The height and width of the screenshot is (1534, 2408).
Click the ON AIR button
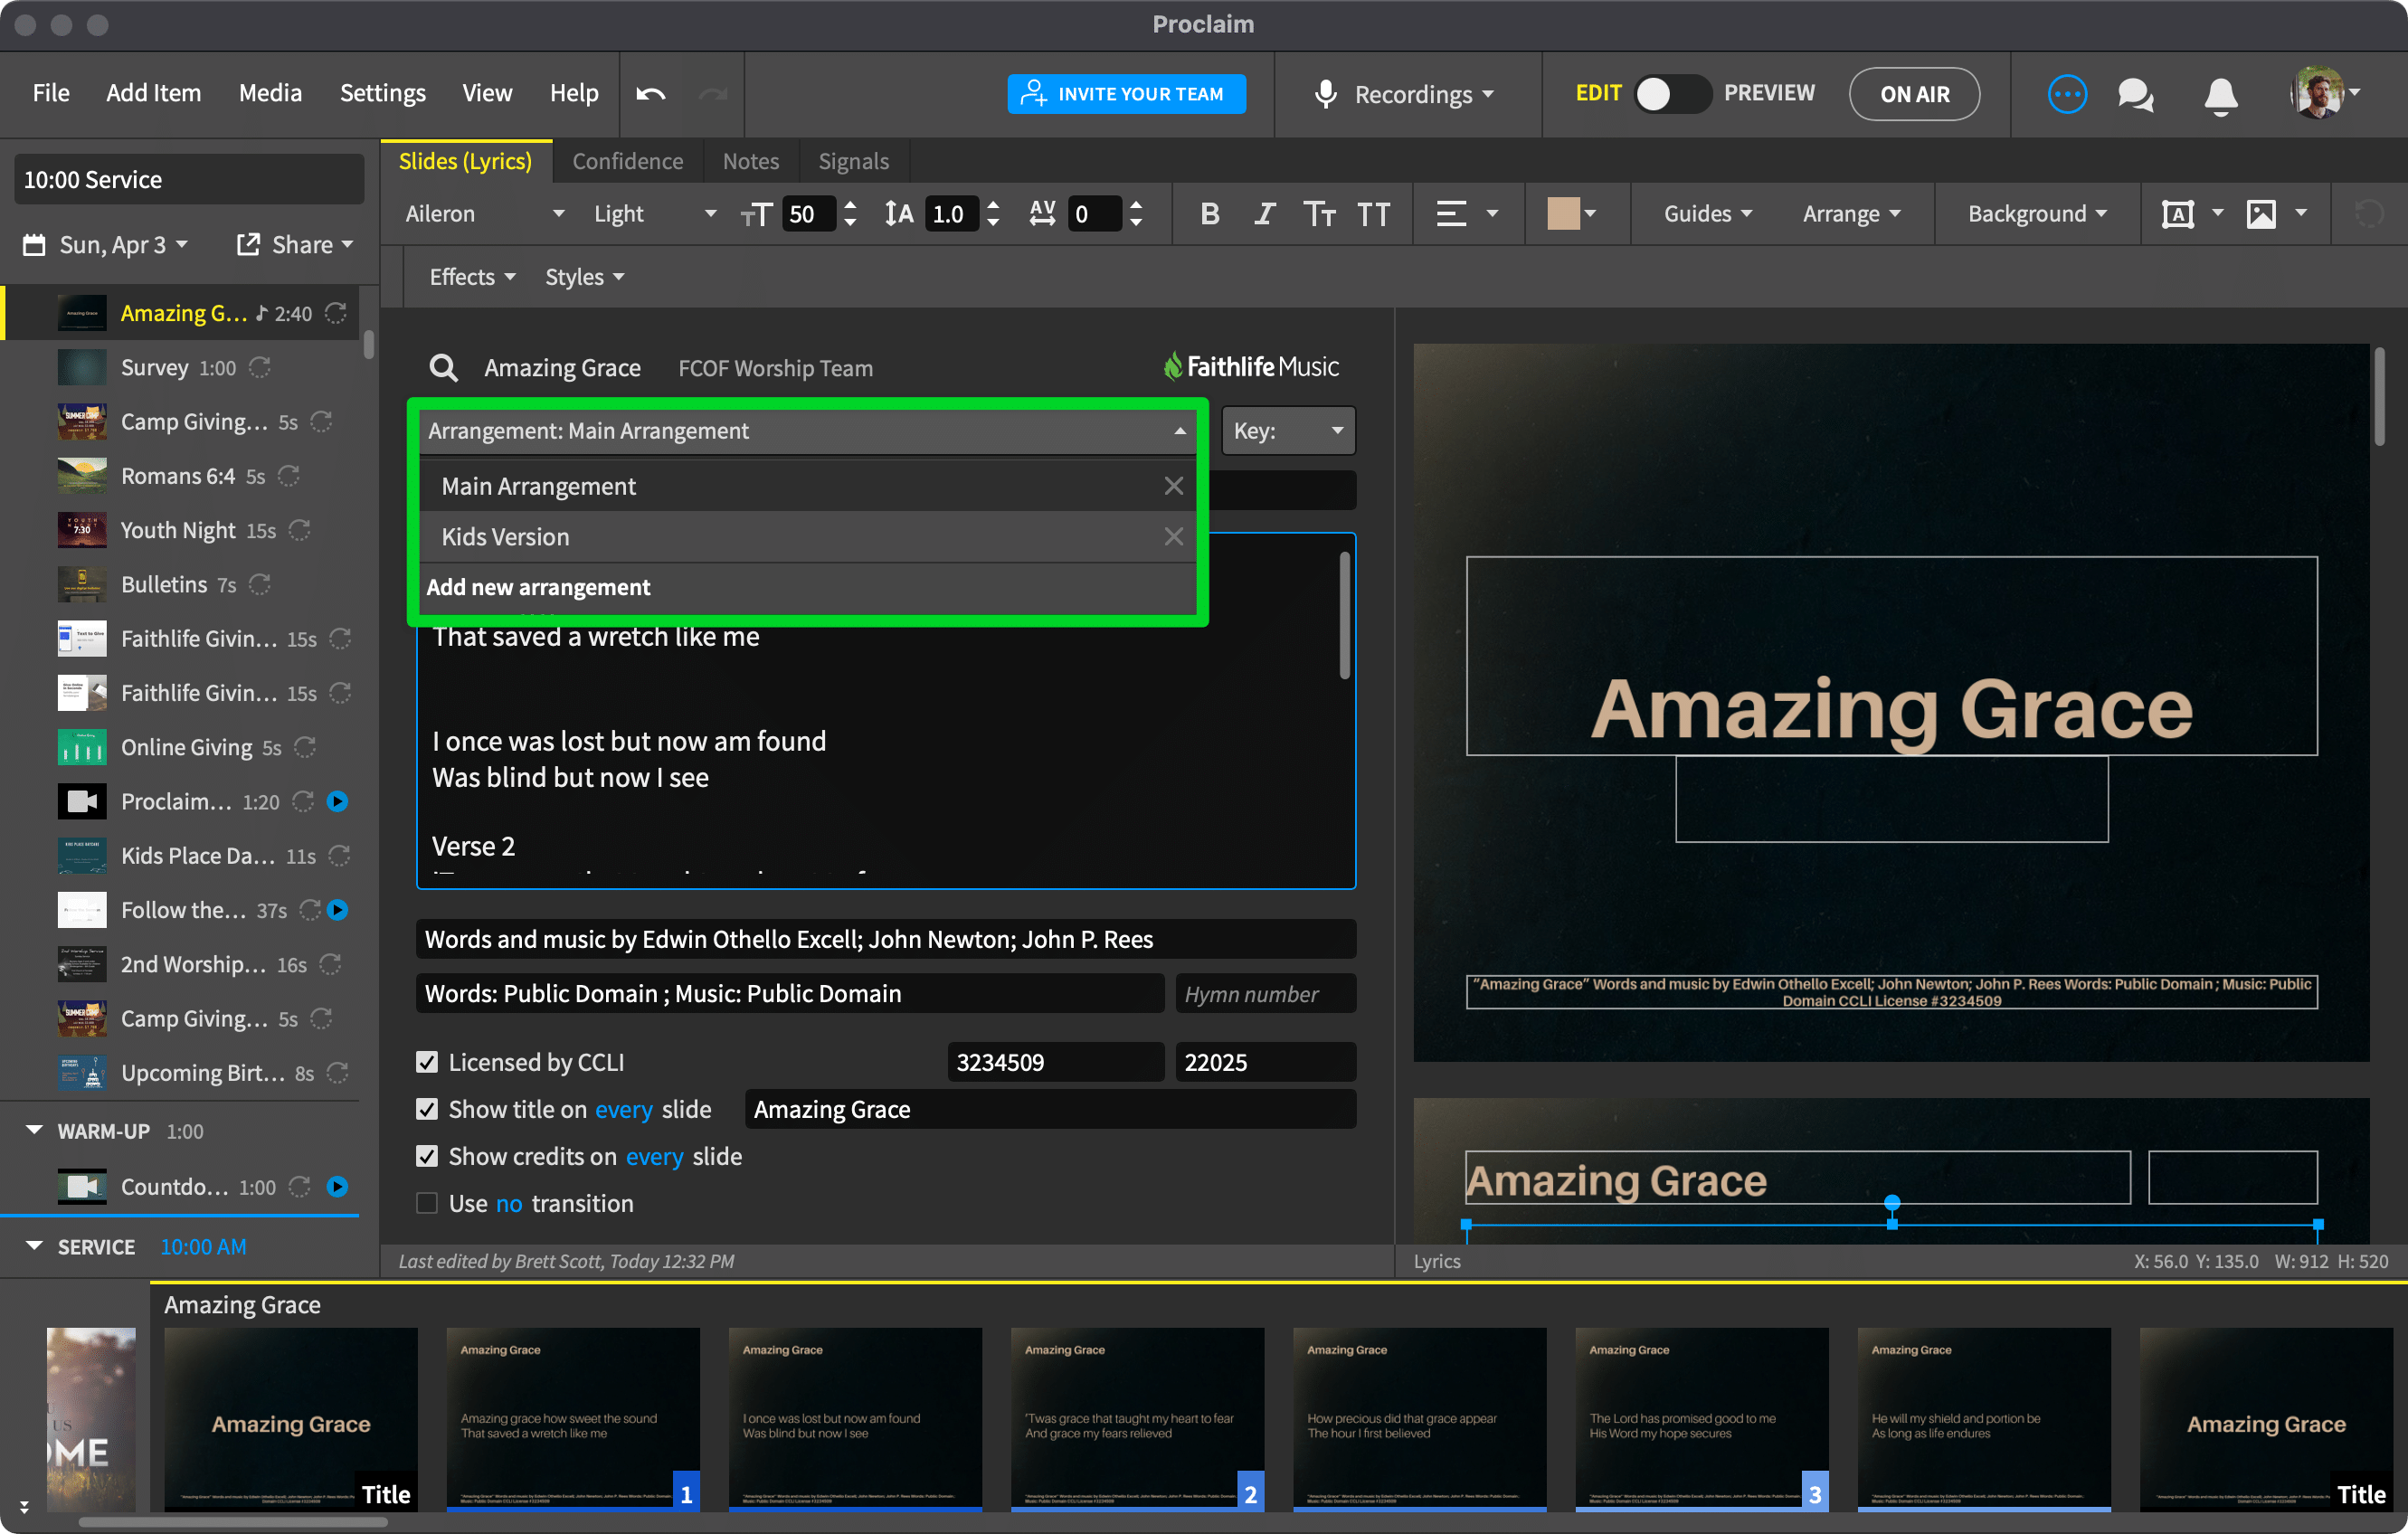pos(1914,94)
